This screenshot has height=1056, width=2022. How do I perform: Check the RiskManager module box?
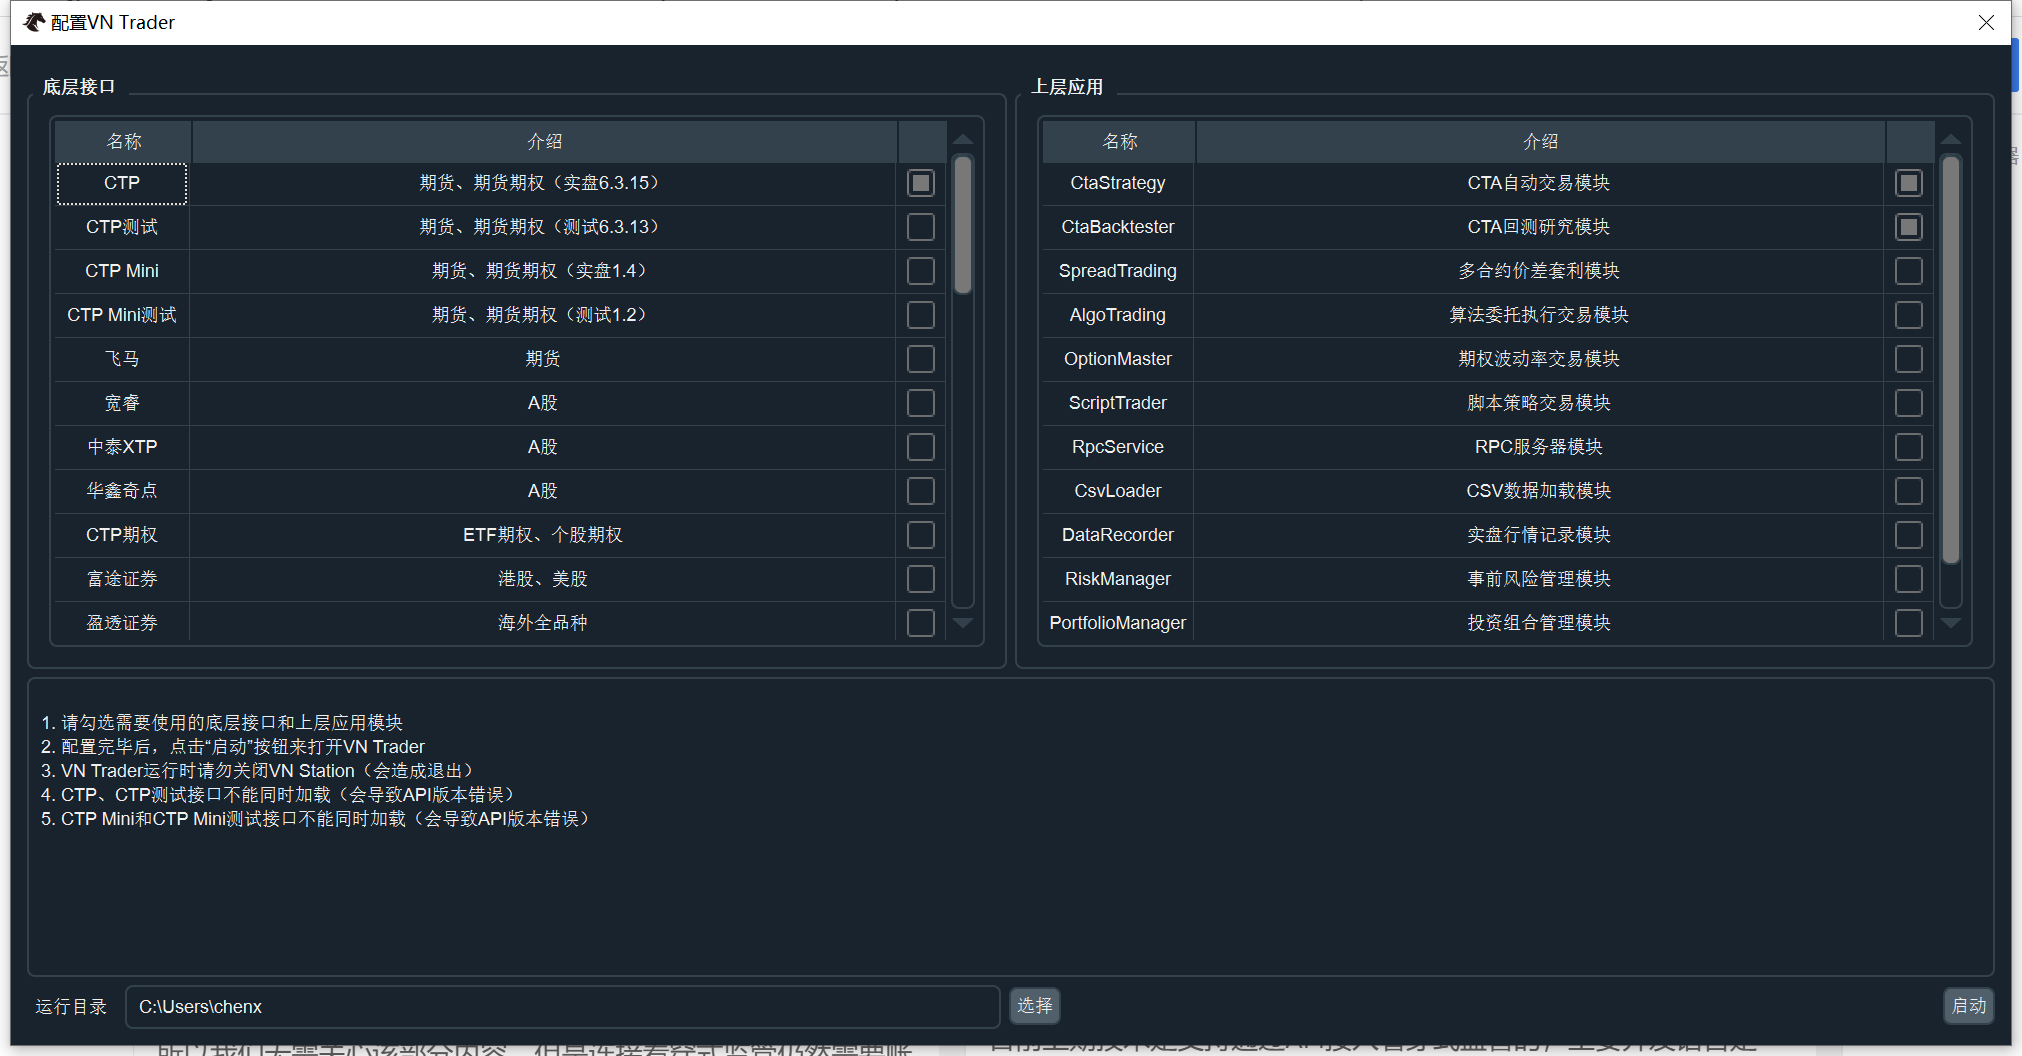click(x=1908, y=579)
